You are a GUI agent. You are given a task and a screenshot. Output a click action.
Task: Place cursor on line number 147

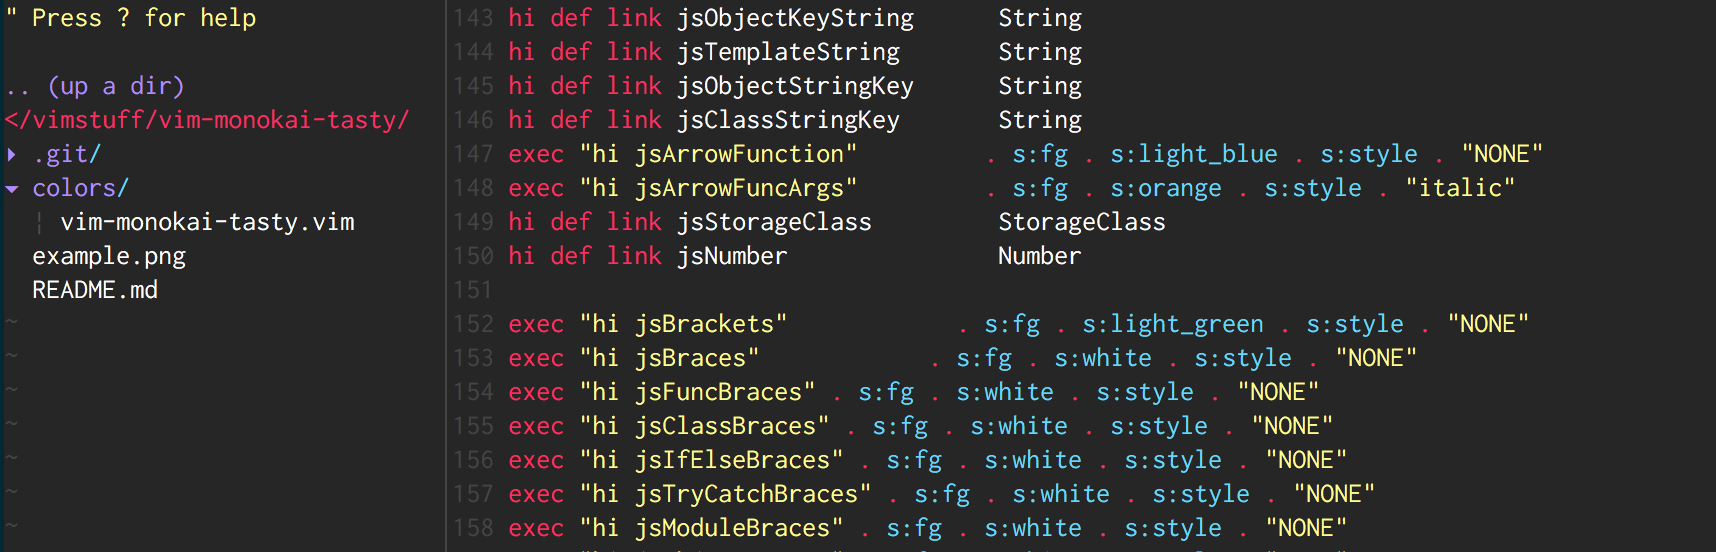pos(473,154)
